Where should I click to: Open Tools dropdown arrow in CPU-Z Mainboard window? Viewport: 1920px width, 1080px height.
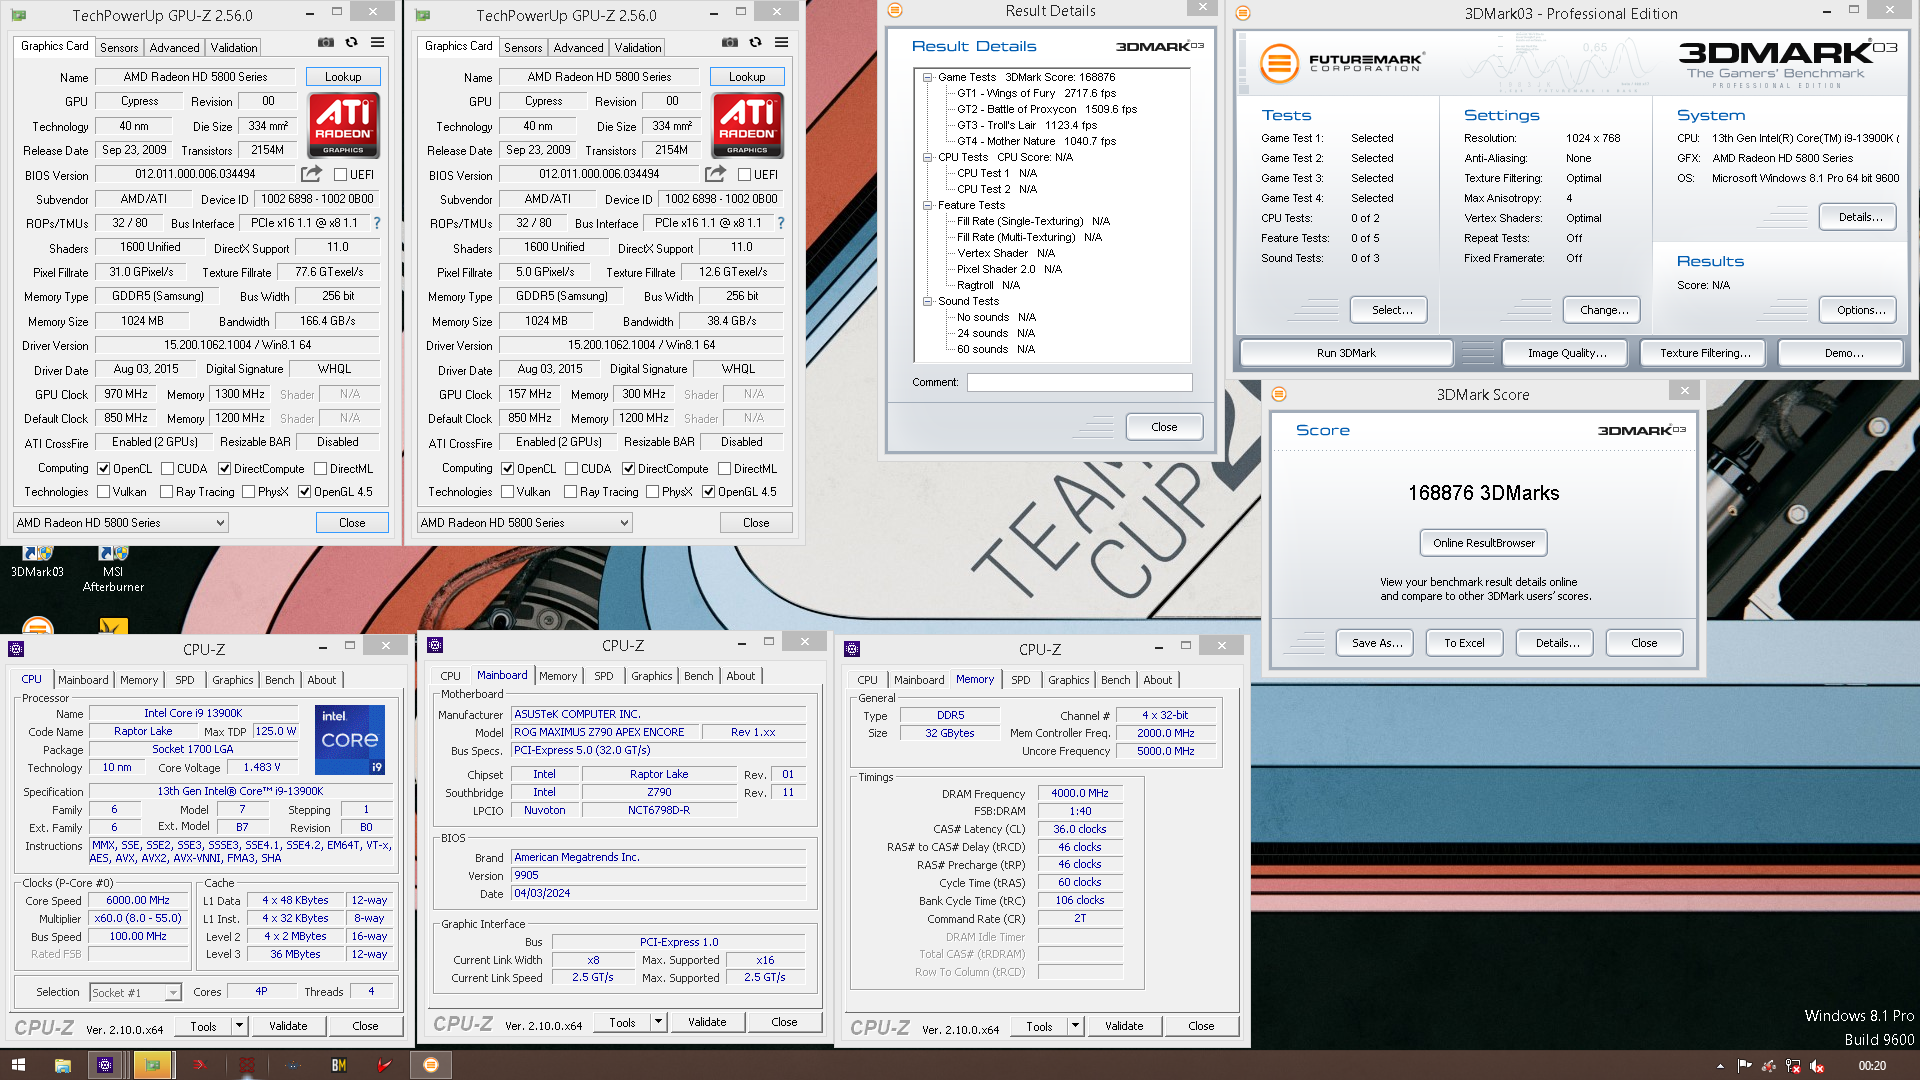point(658,1021)
